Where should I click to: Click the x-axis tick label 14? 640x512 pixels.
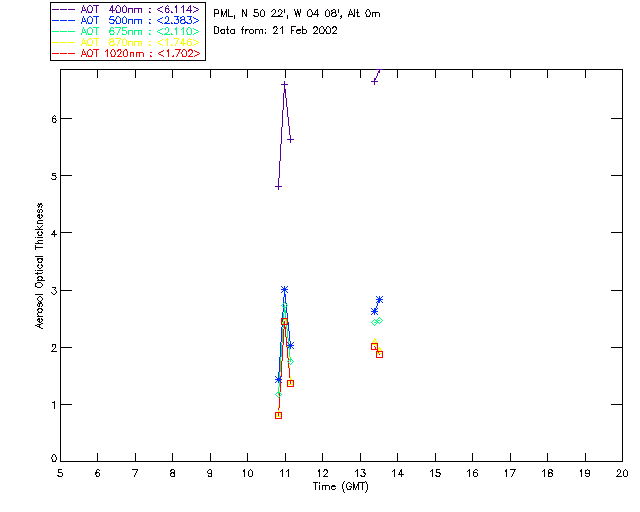coord(398,474)
